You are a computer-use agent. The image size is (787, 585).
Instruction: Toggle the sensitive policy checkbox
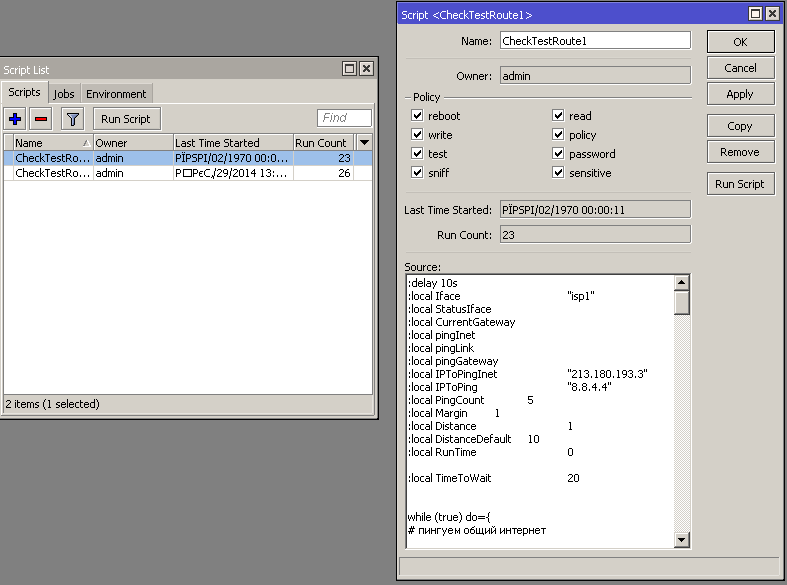(x=558, y=173)
